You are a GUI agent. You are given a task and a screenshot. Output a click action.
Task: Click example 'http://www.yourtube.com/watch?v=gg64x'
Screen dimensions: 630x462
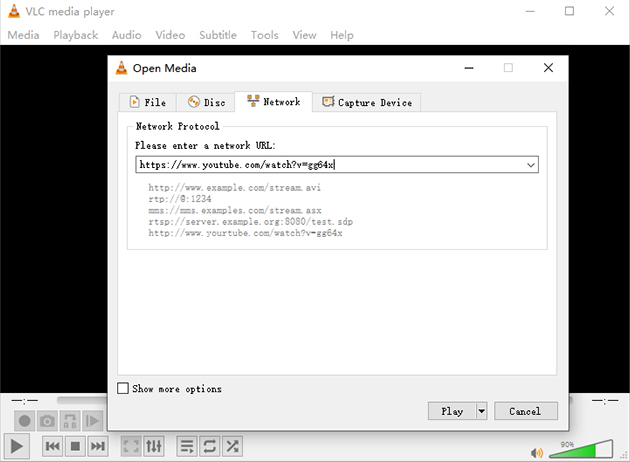245,233
